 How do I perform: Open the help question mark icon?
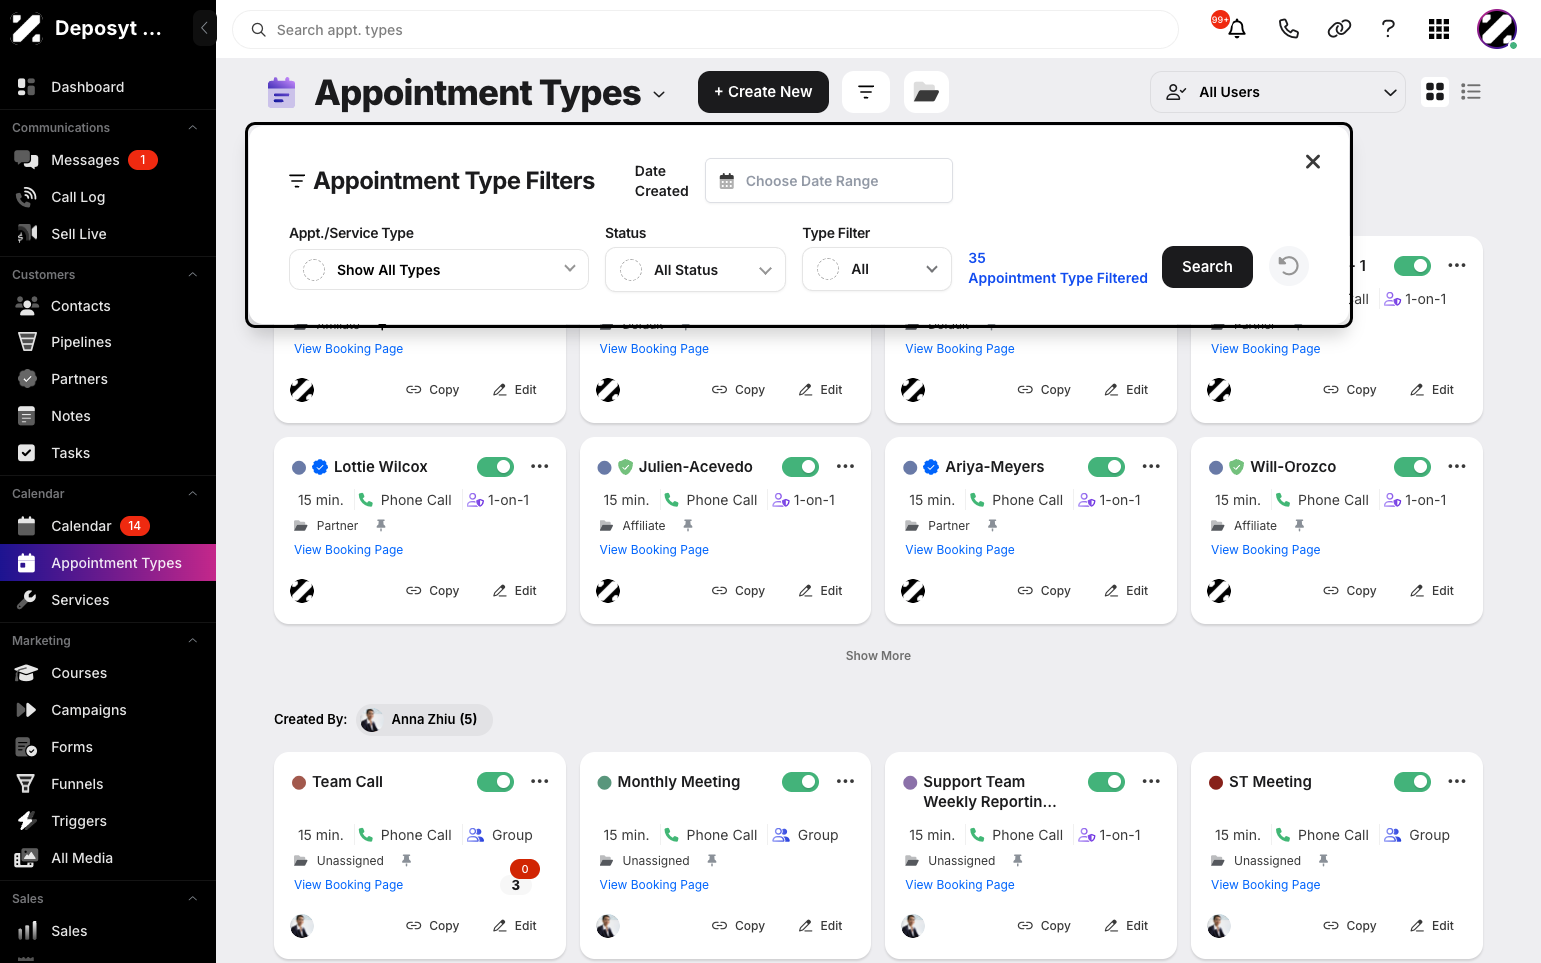coord(1388,29)
